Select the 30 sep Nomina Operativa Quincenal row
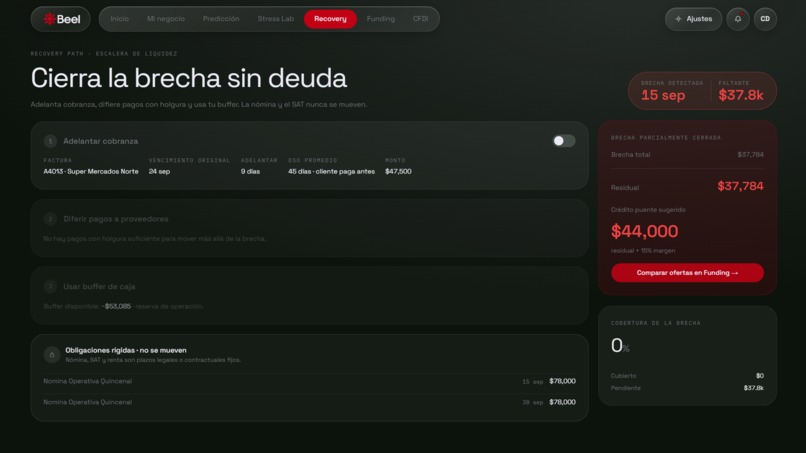Viewport: 806px width, 453px height. 309,402
